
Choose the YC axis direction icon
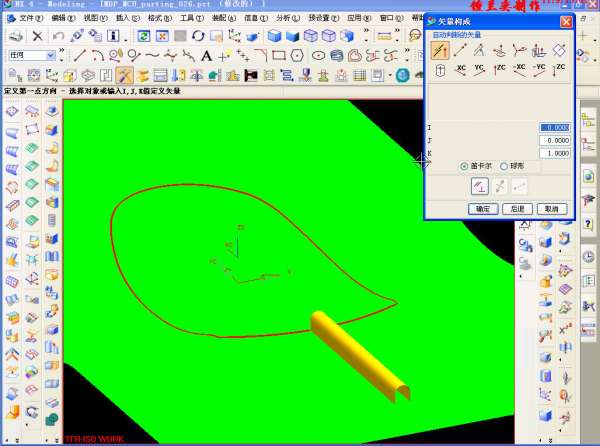pos(479,70)
